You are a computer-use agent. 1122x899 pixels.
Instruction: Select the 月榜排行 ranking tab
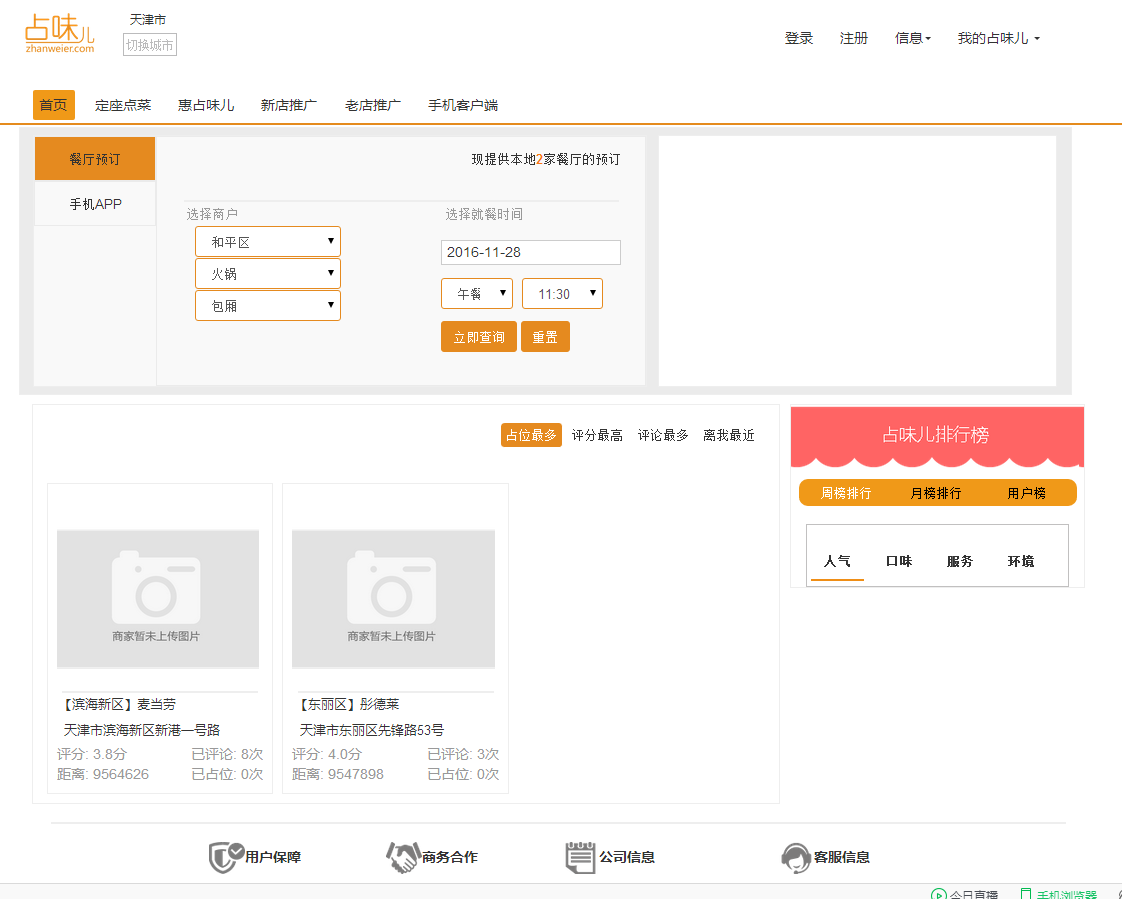click(936, 493)
